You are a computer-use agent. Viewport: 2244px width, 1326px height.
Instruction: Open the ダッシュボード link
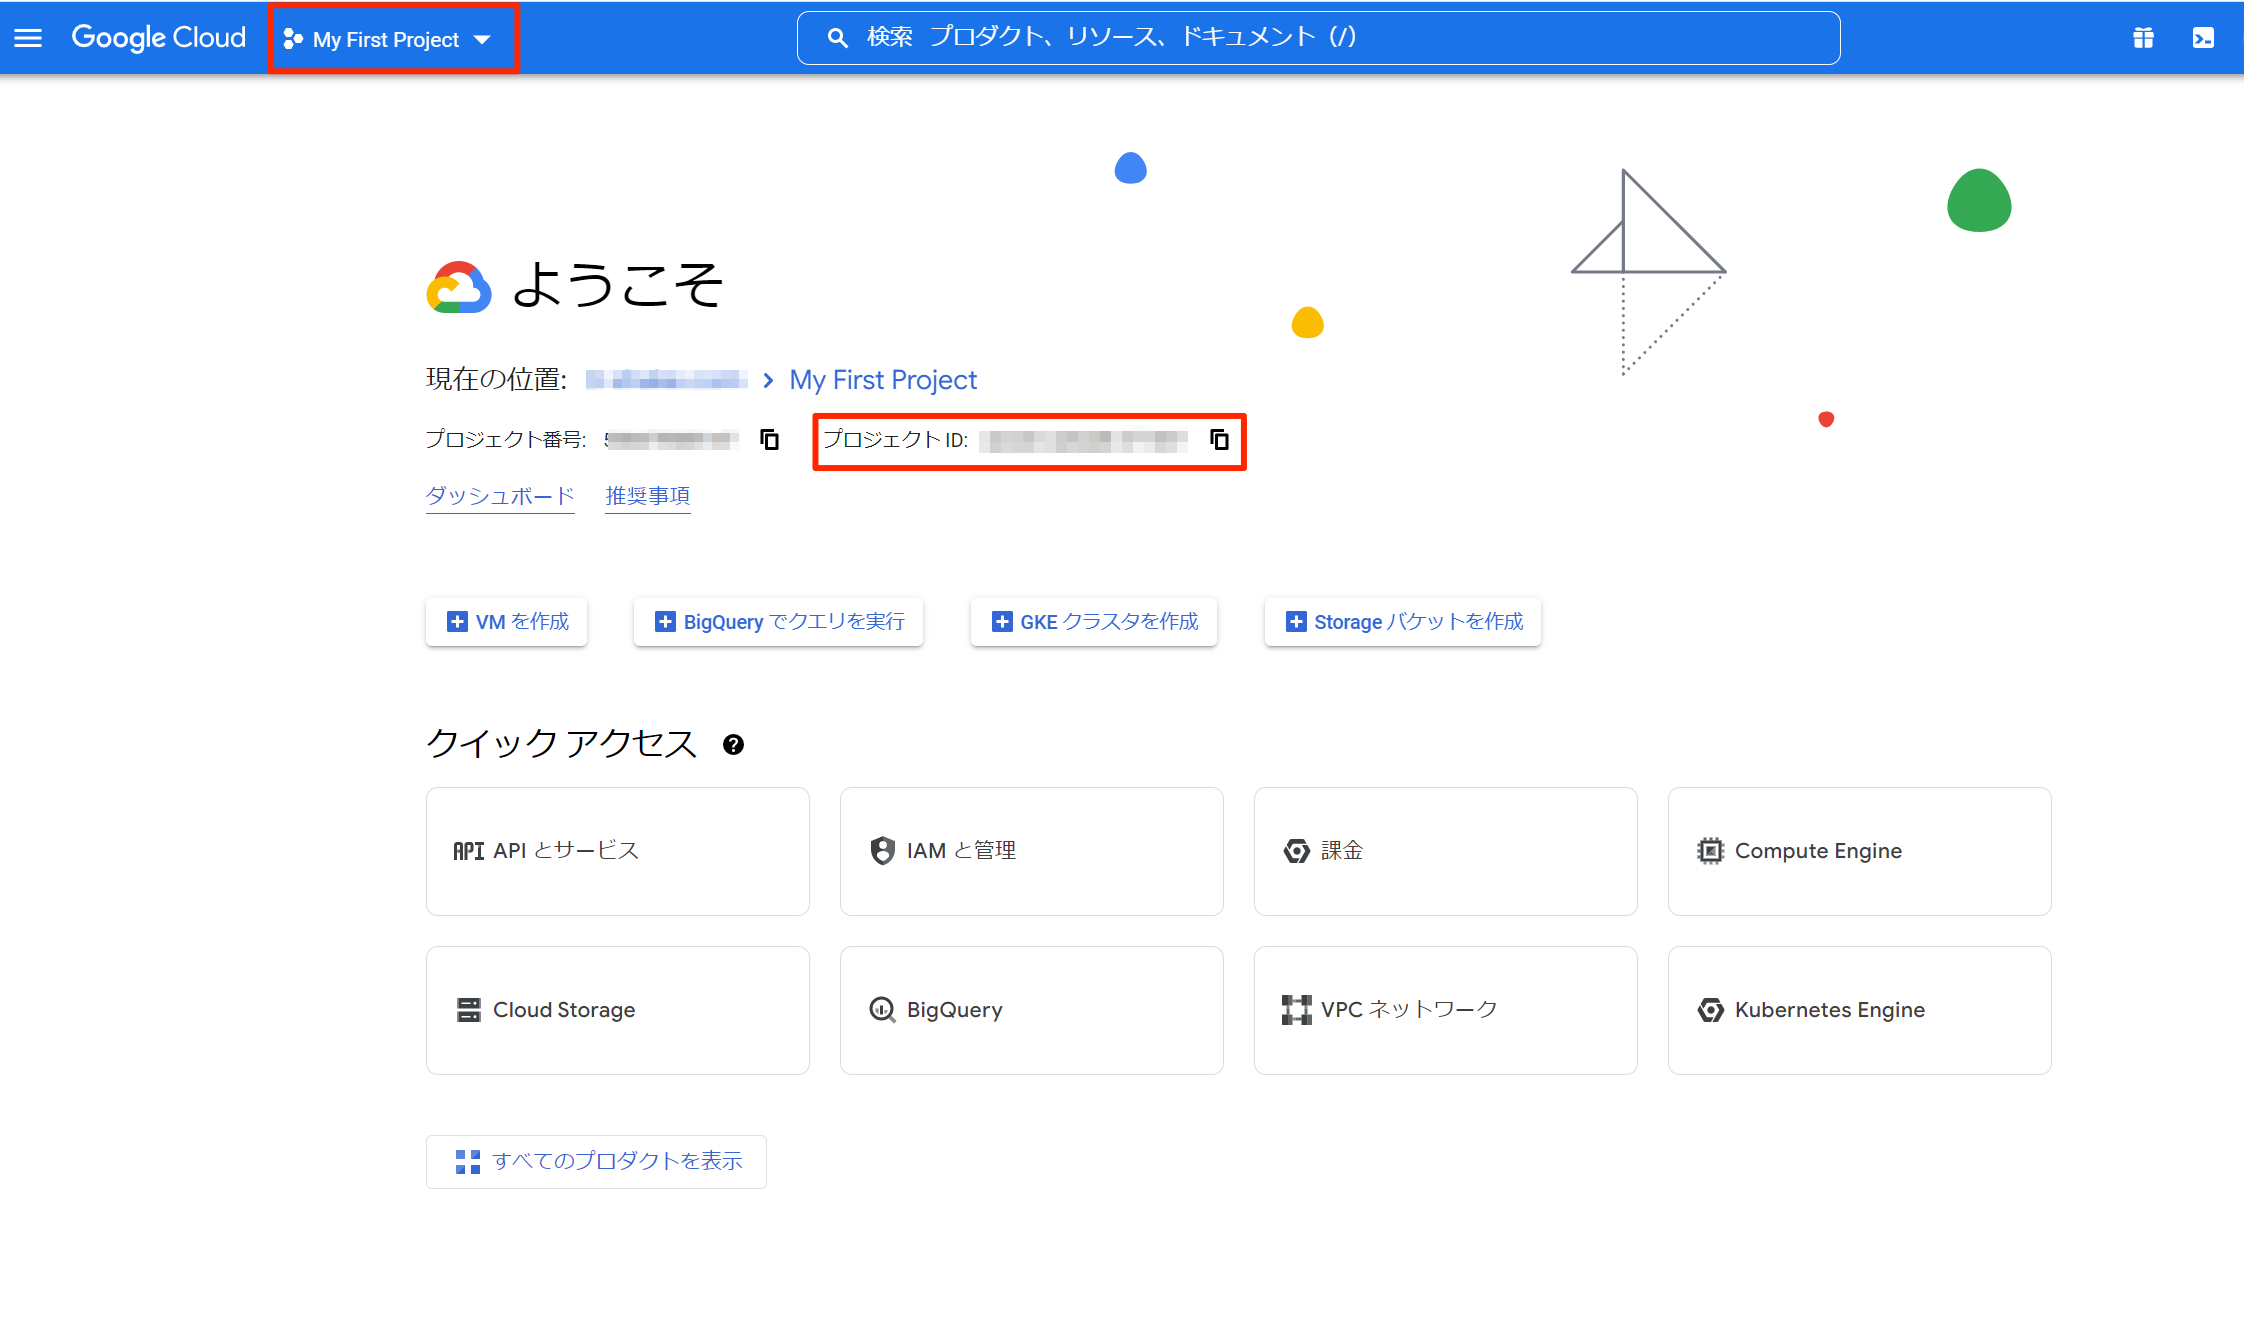click(500, 496)
